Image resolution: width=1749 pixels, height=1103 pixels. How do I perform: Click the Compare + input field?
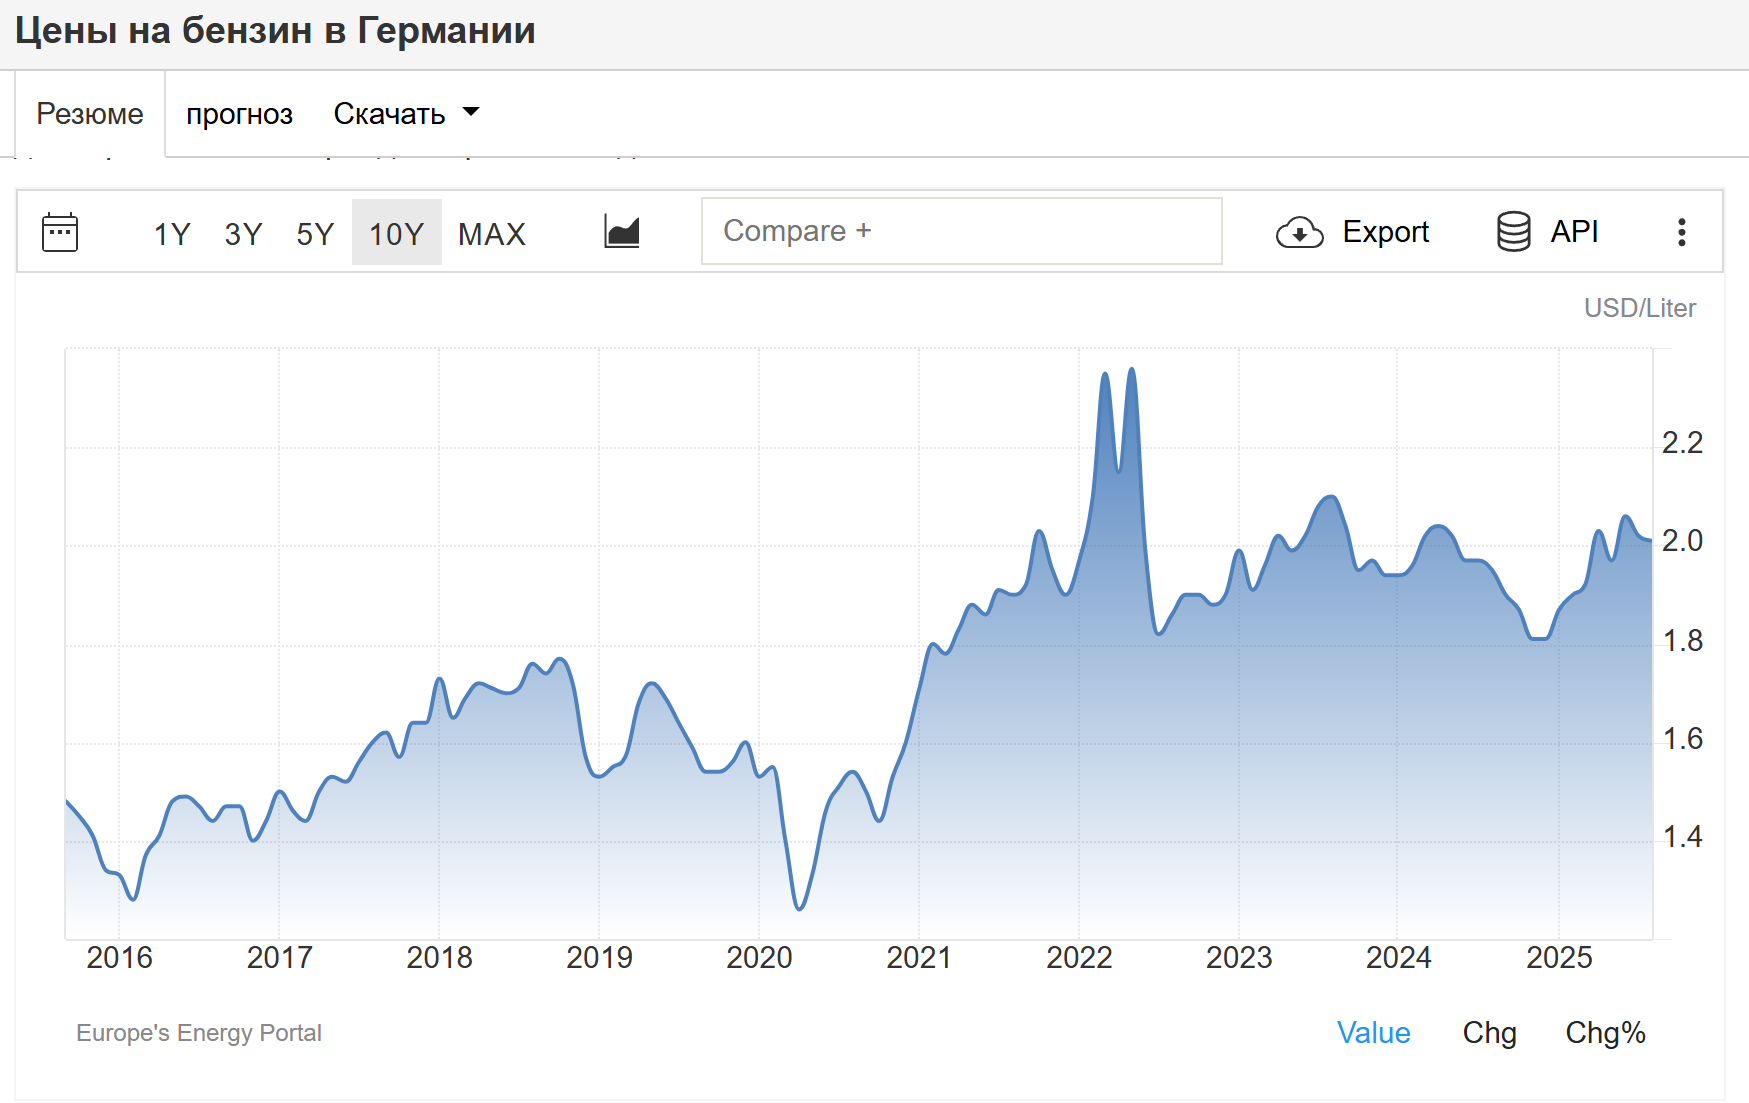click(x=962, y=231)
